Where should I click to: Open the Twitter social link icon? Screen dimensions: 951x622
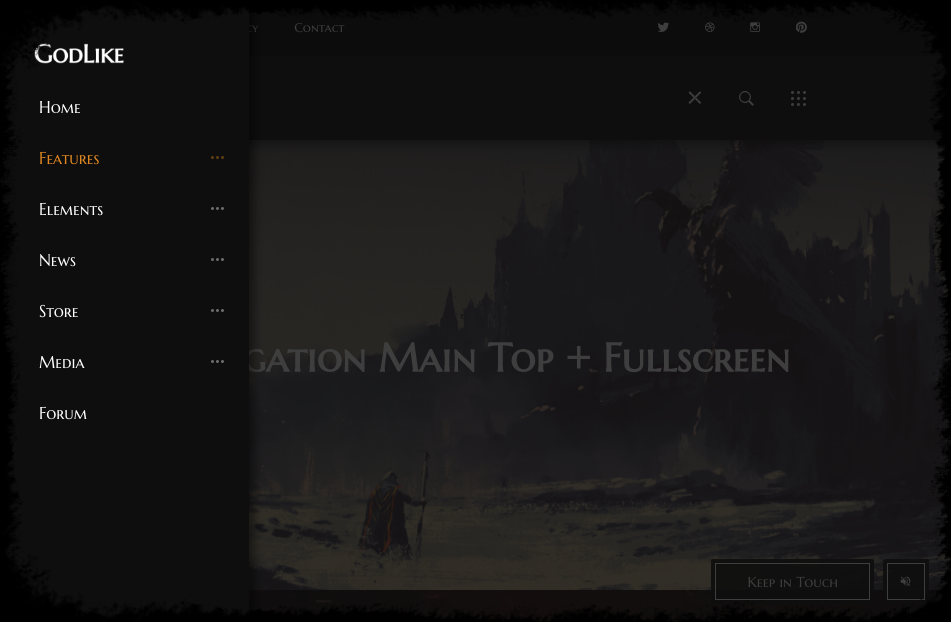tap(663, 28)
